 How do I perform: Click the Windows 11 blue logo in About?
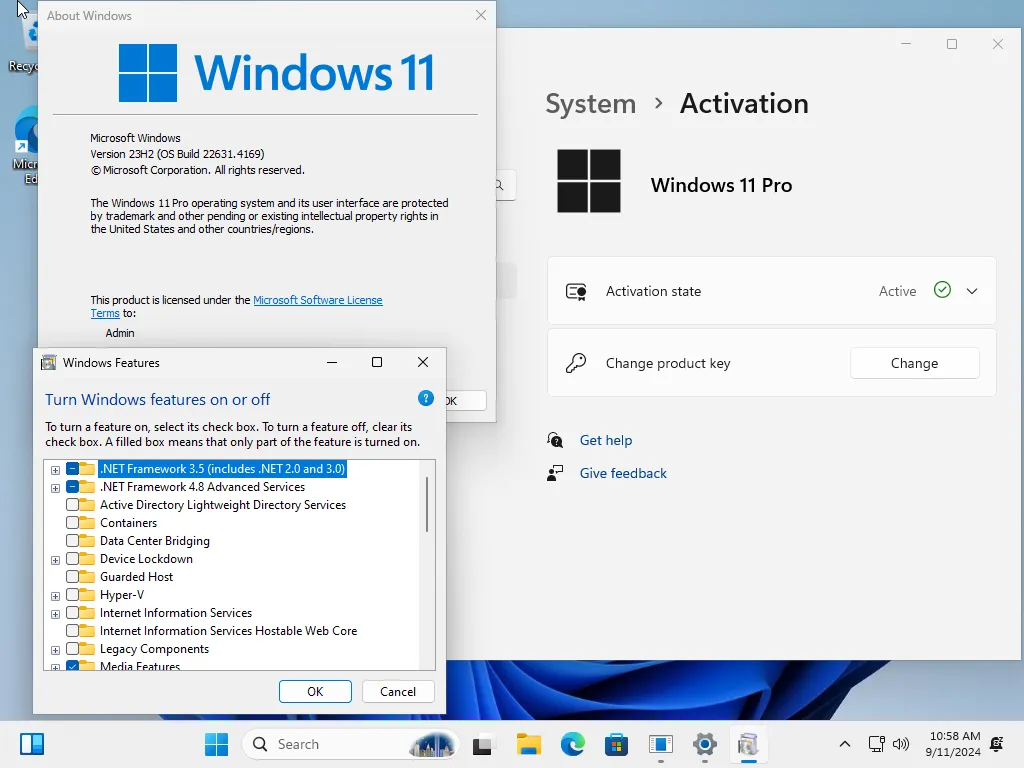point(148,72)
